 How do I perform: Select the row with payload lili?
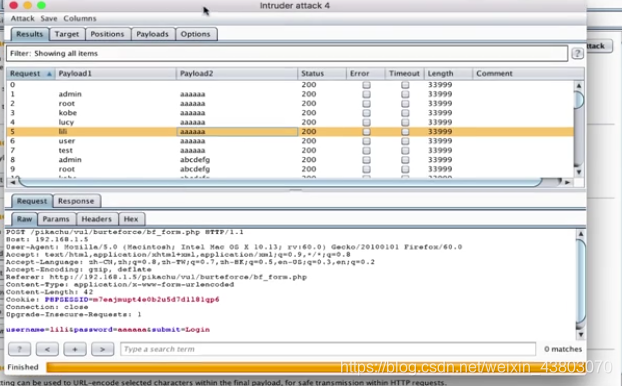click(290, 132)
